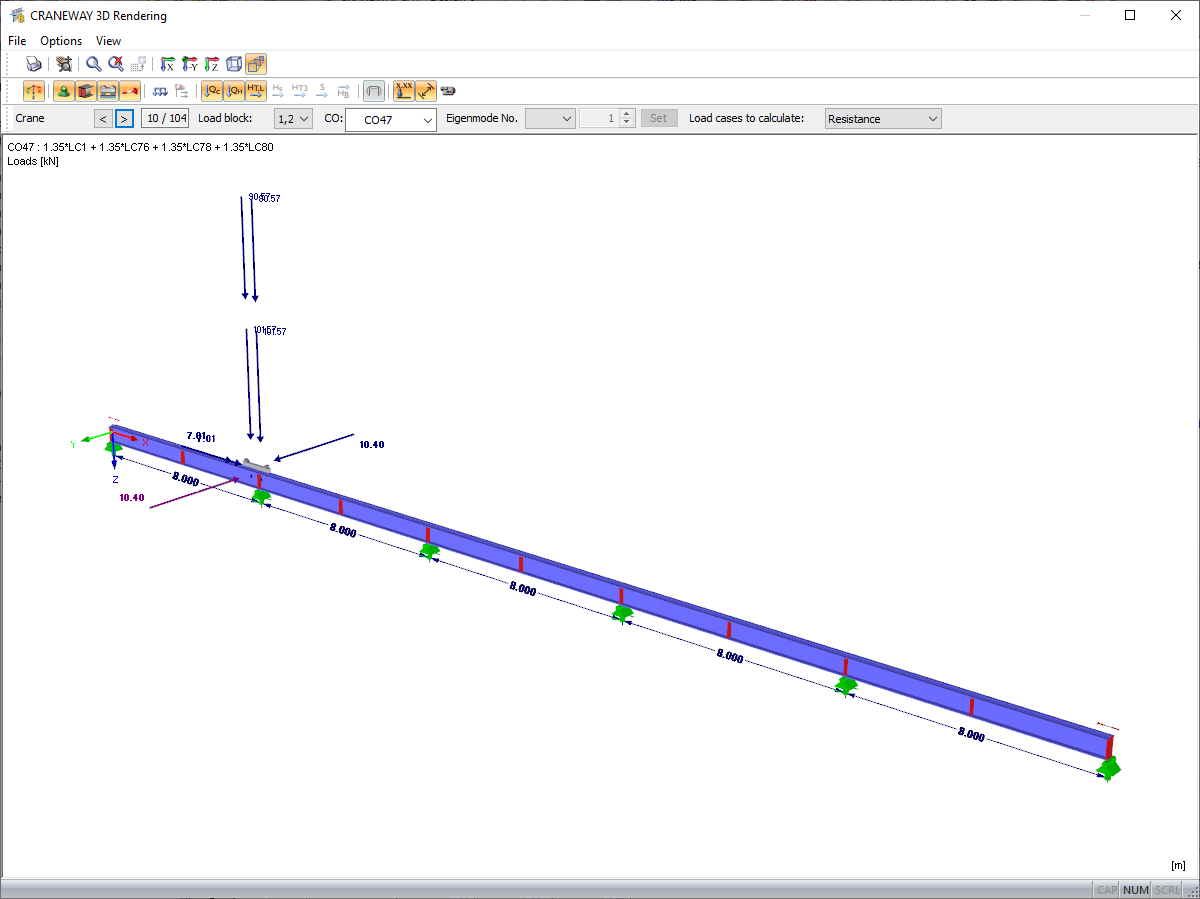1200x899 pixels.
Task: Toggle solid rendering display mode
Action: [255, 64]
